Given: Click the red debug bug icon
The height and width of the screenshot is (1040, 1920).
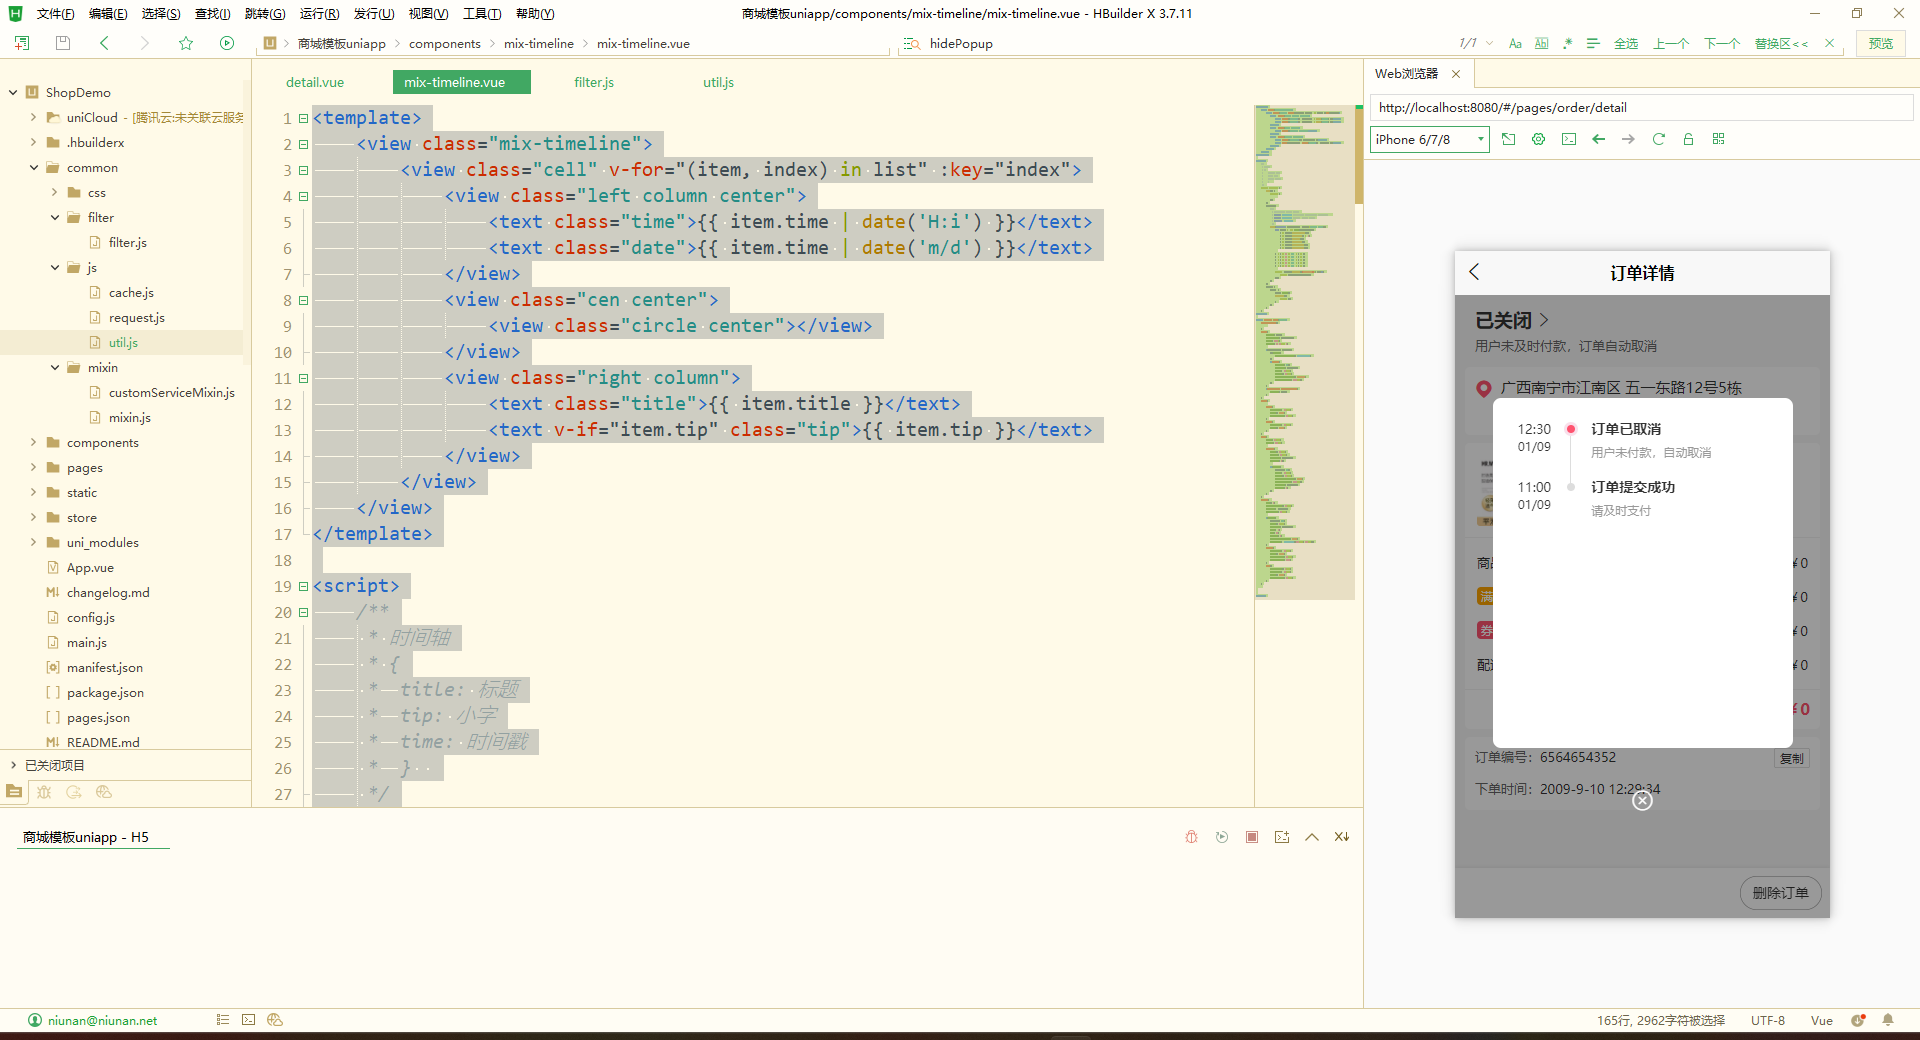Looking at the screenshot, I should (x=1191, y=837).
